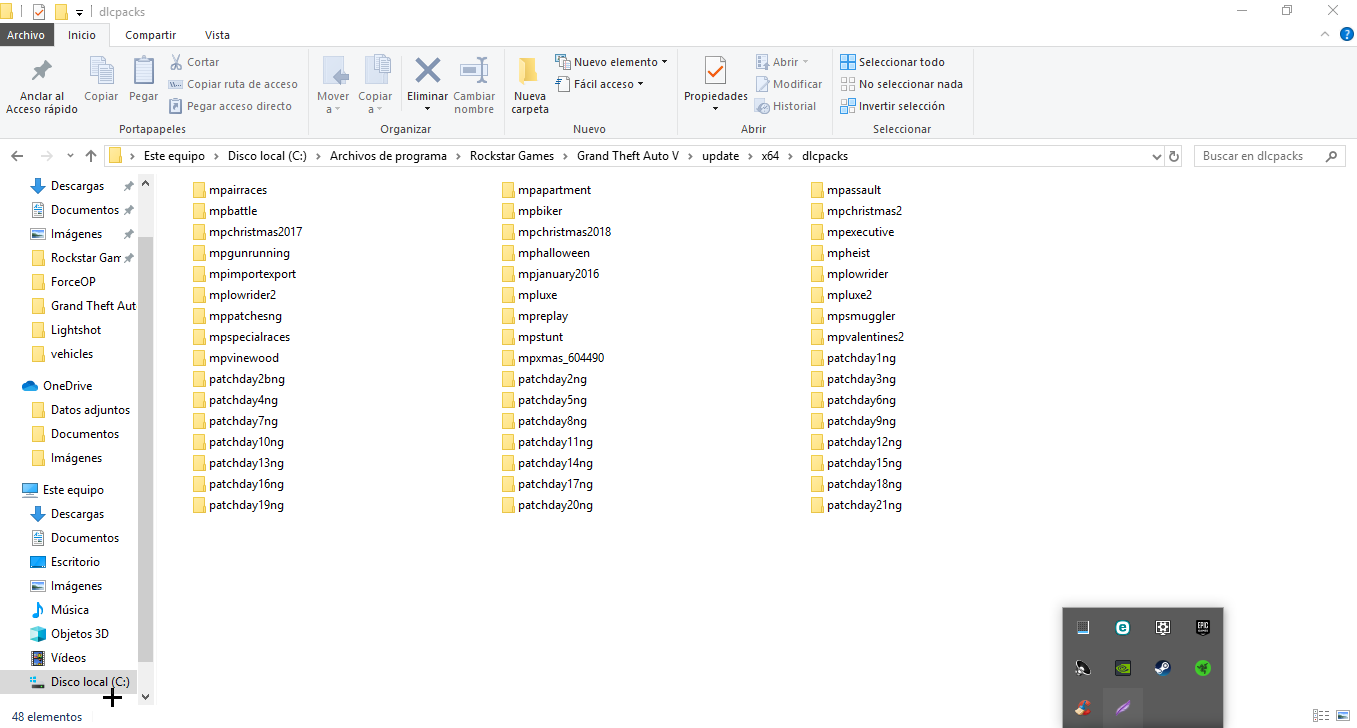Open NVIDIA tray icon

pos(1123,668)
